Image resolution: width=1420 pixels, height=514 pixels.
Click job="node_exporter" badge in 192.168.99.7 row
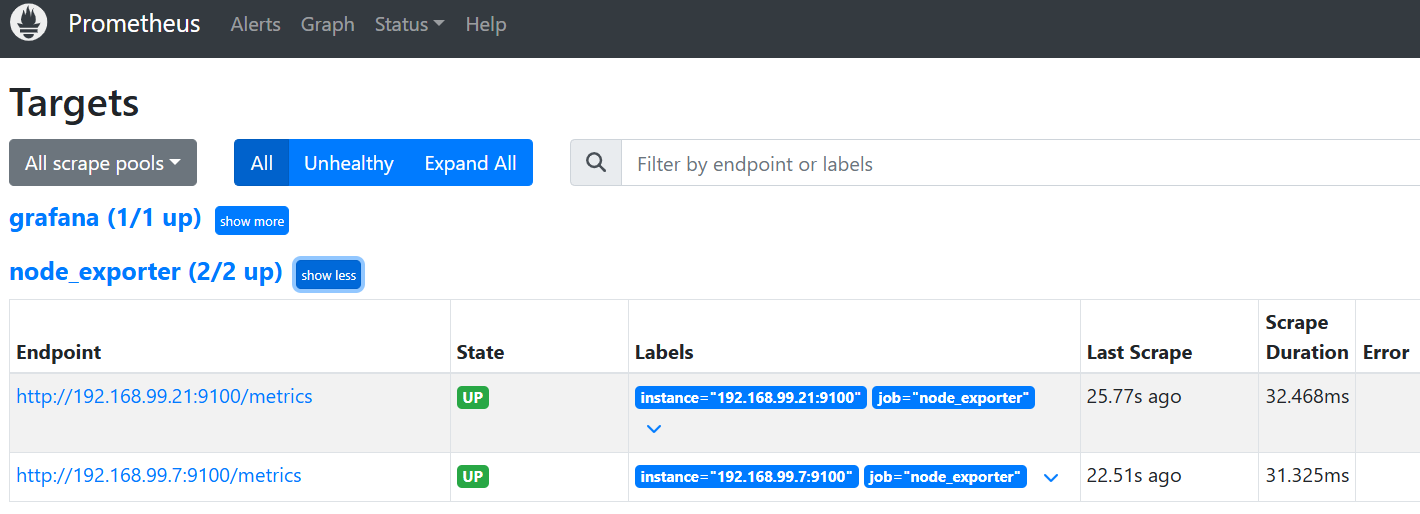[x=945, y=477]
